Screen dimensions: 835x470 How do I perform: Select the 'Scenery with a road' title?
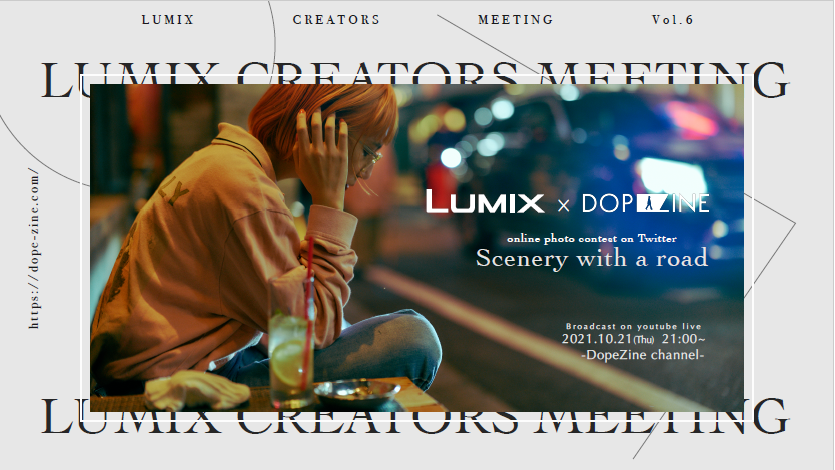click(x=592, y=259)
